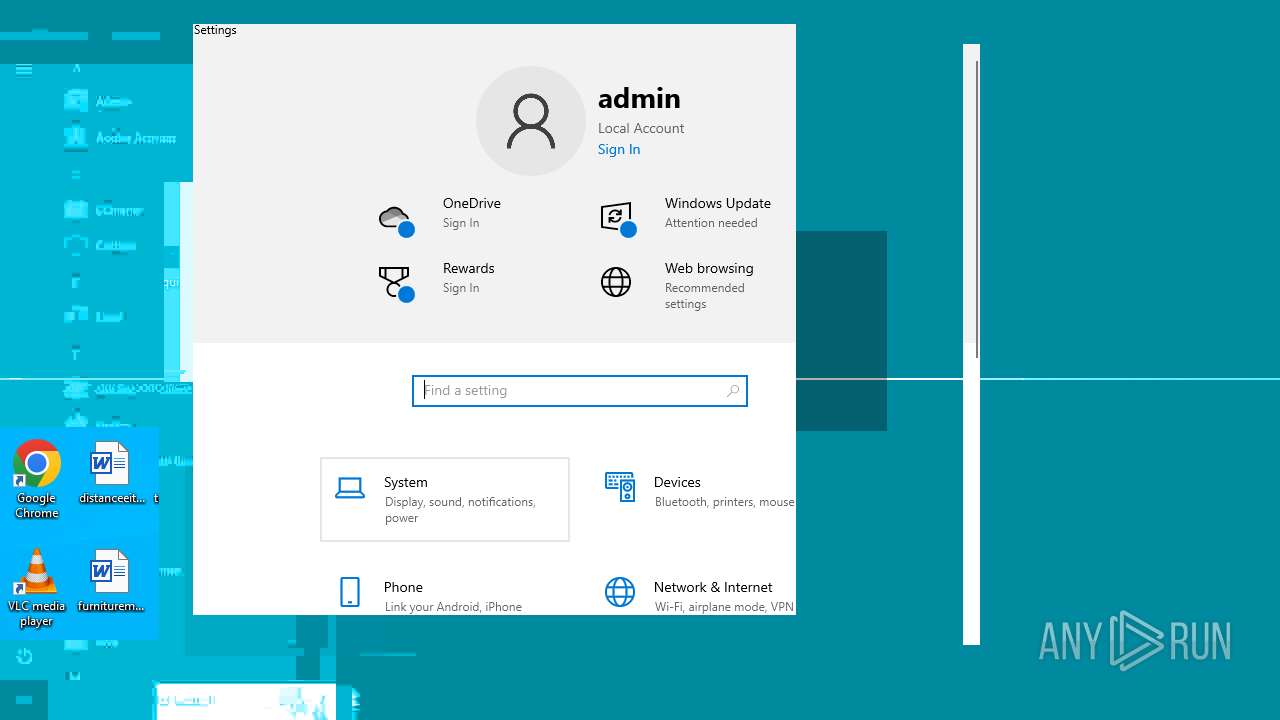Open Google Chrome desktop shortcut

click(x=37, y=480)
